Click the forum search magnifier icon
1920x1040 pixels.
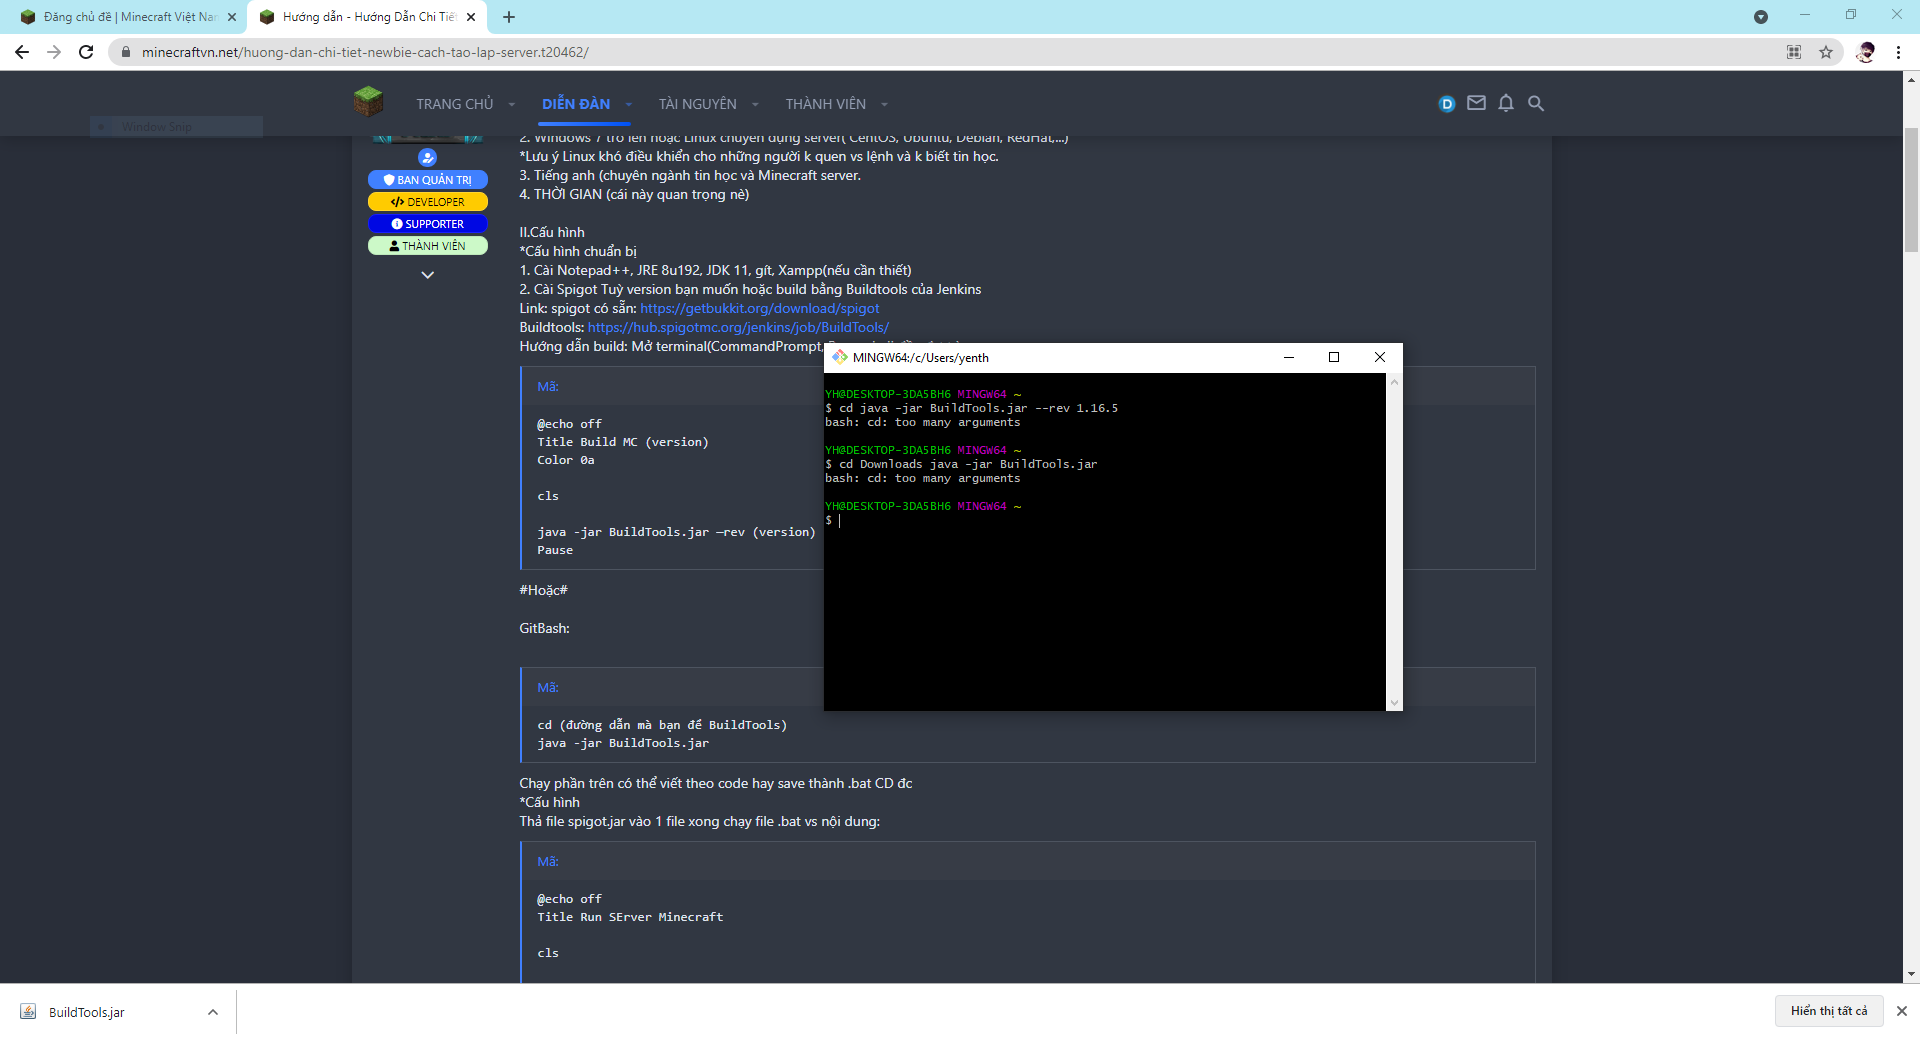point(1536,103)
